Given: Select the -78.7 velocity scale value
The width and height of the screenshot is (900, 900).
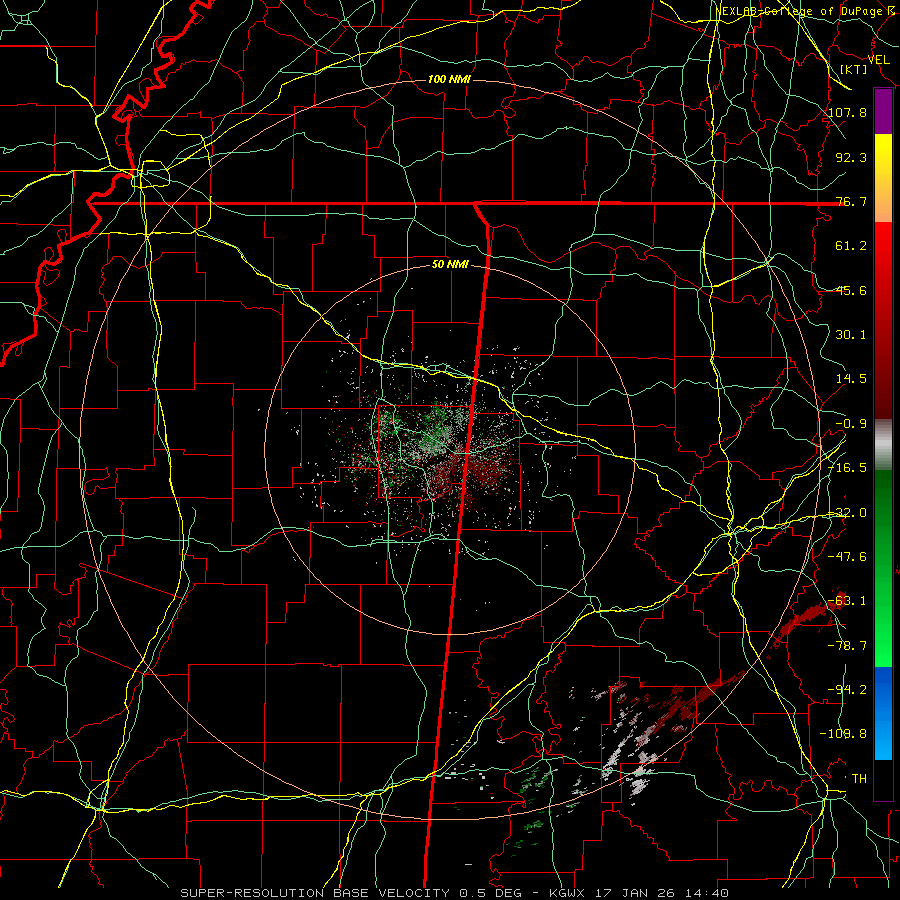Looking at the screenshot, I should click(x=848, y=646).
